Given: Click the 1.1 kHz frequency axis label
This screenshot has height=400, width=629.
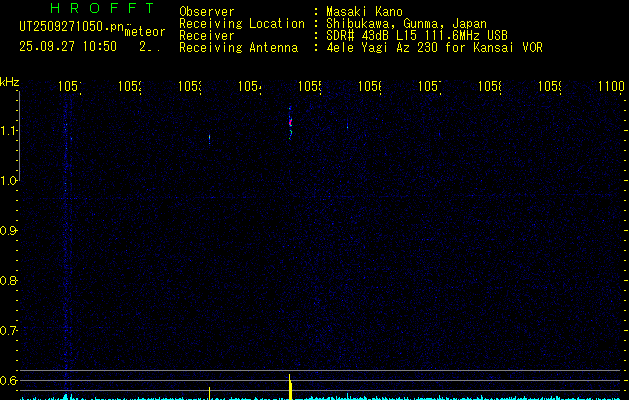Looking at the screenshot, I should pyautogui.click(x=8, y=131).
